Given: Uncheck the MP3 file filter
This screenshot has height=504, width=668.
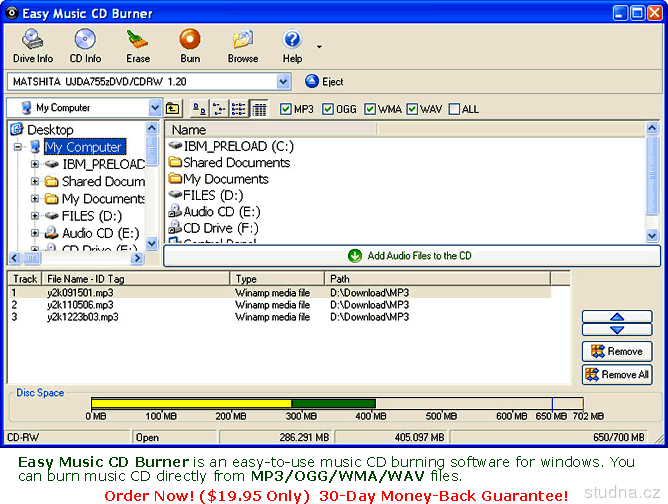Looking at the screenshot, I should [x=287, y=108].
